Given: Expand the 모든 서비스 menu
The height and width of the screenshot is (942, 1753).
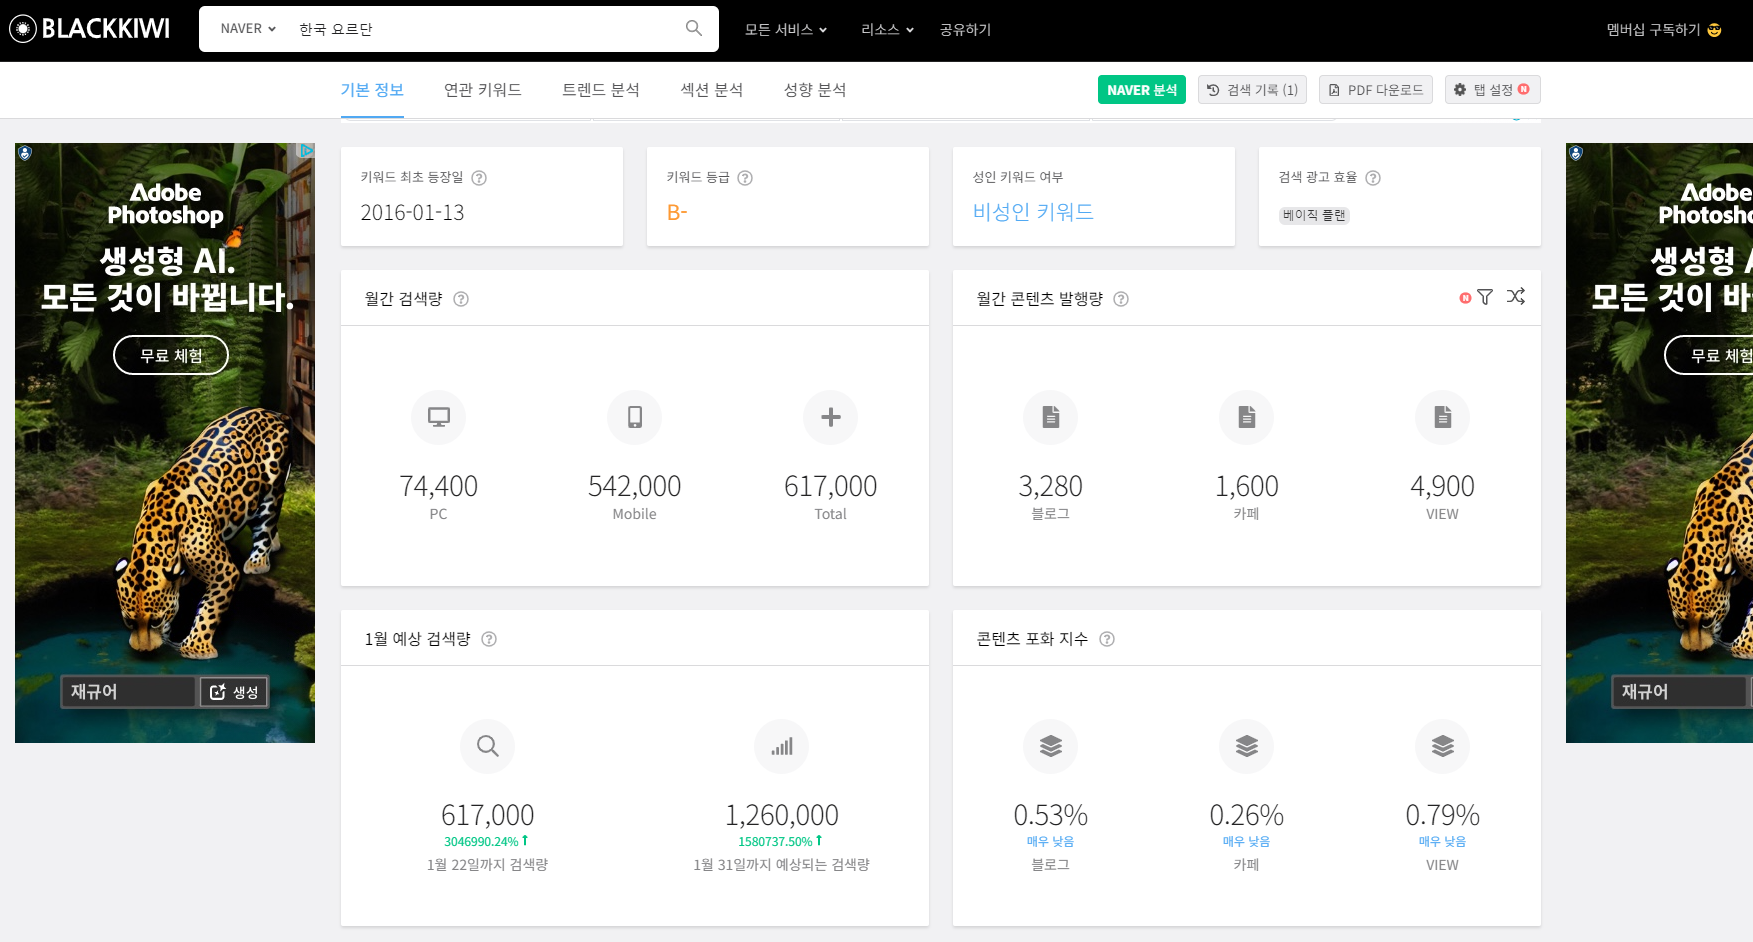Looking at the screenshot, I should coord(786,30).
